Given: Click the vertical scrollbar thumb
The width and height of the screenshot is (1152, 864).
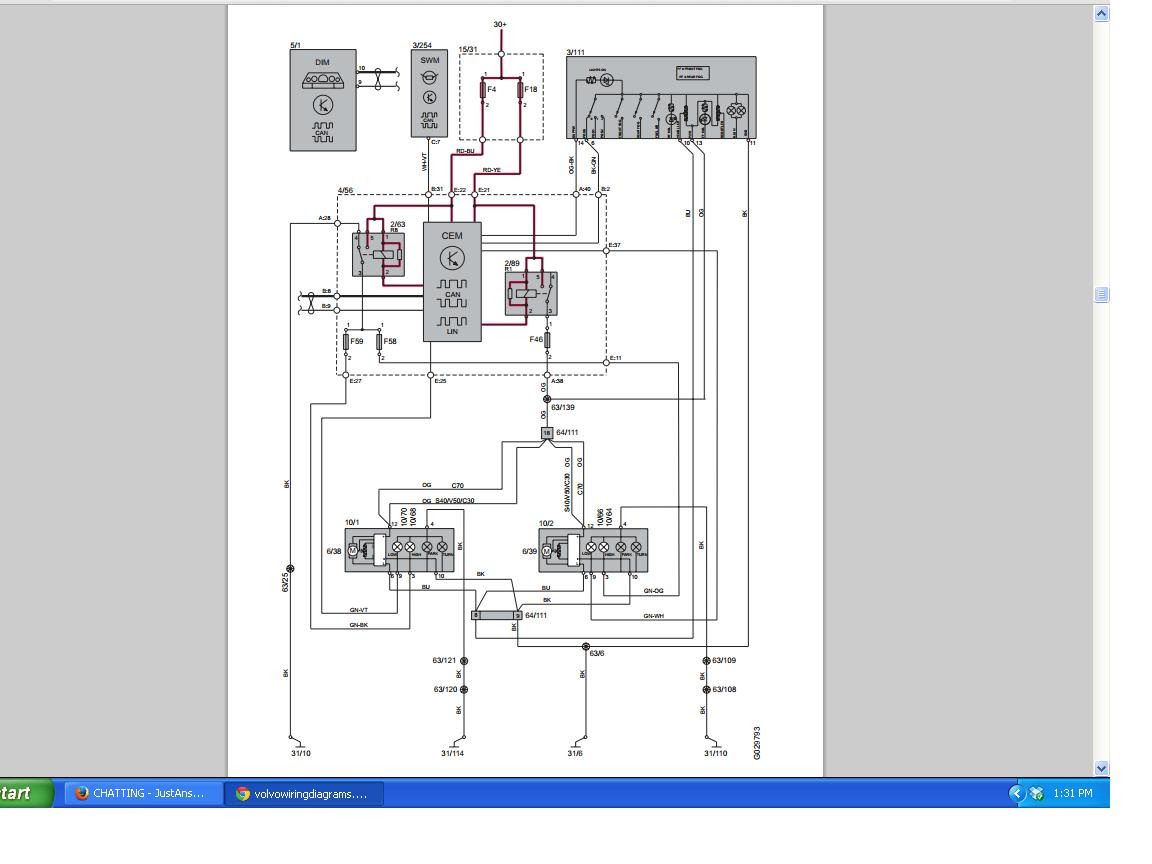Looking at the screenshot, I should pos(1101,295).
